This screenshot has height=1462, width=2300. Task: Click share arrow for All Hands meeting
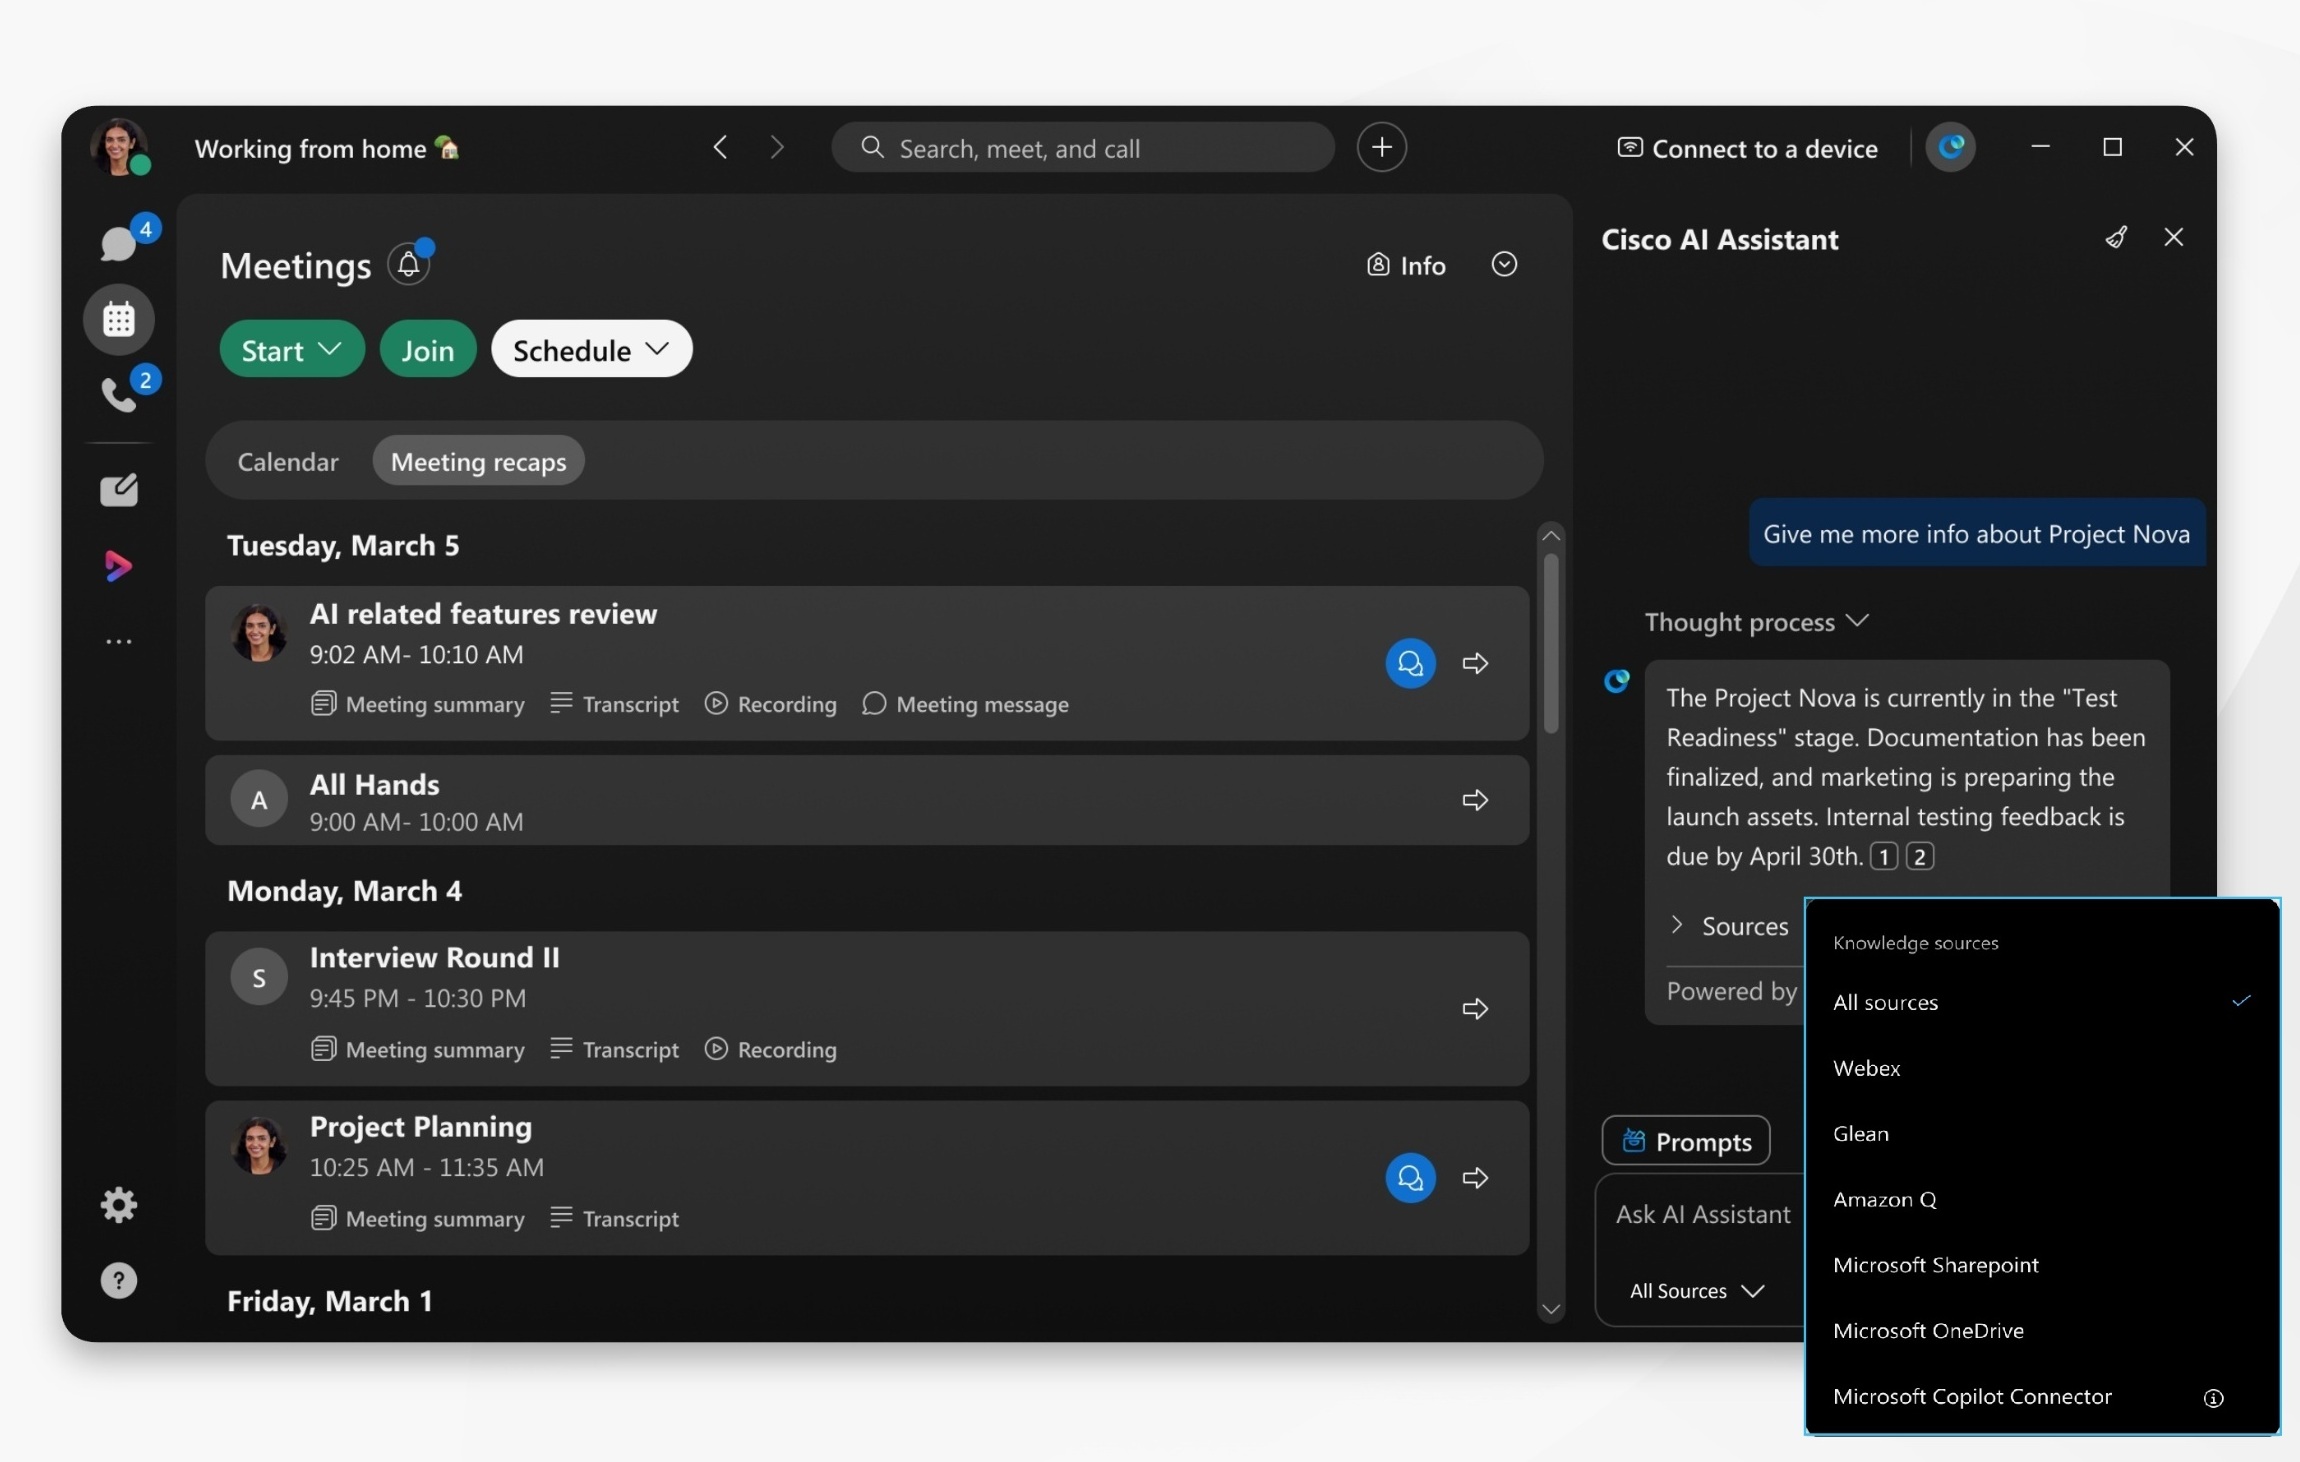1475,800
